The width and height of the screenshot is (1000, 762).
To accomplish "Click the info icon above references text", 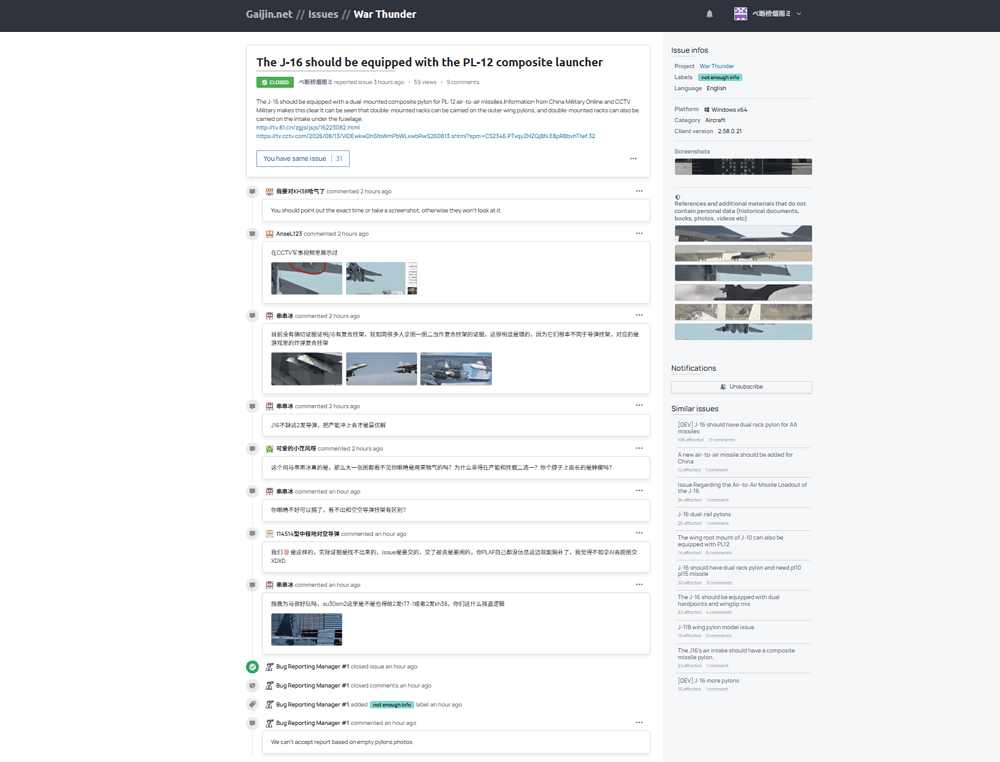I will pyautogui.click(x=677, y=197).
